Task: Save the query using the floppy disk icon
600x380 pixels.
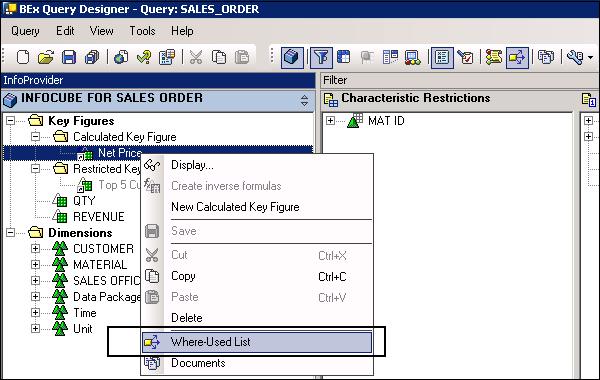Action: tap(69, 58)
